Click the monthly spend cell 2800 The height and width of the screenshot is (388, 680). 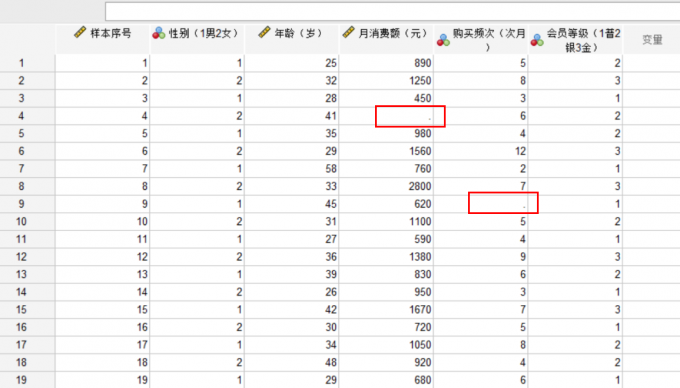coord(386,186)
